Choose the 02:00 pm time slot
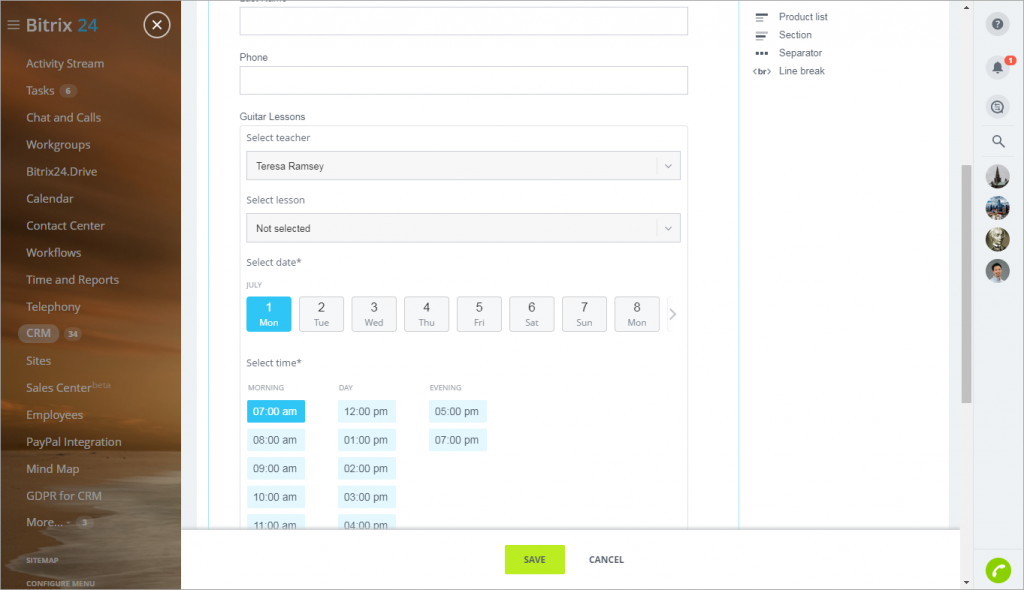This screenshot has width=1024, height=590. pyautogui.click(x=366, y=468)
